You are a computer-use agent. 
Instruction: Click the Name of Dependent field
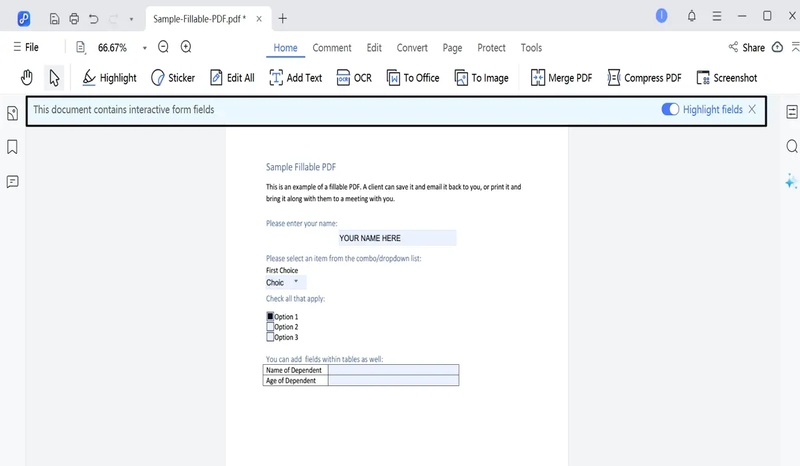393,370
